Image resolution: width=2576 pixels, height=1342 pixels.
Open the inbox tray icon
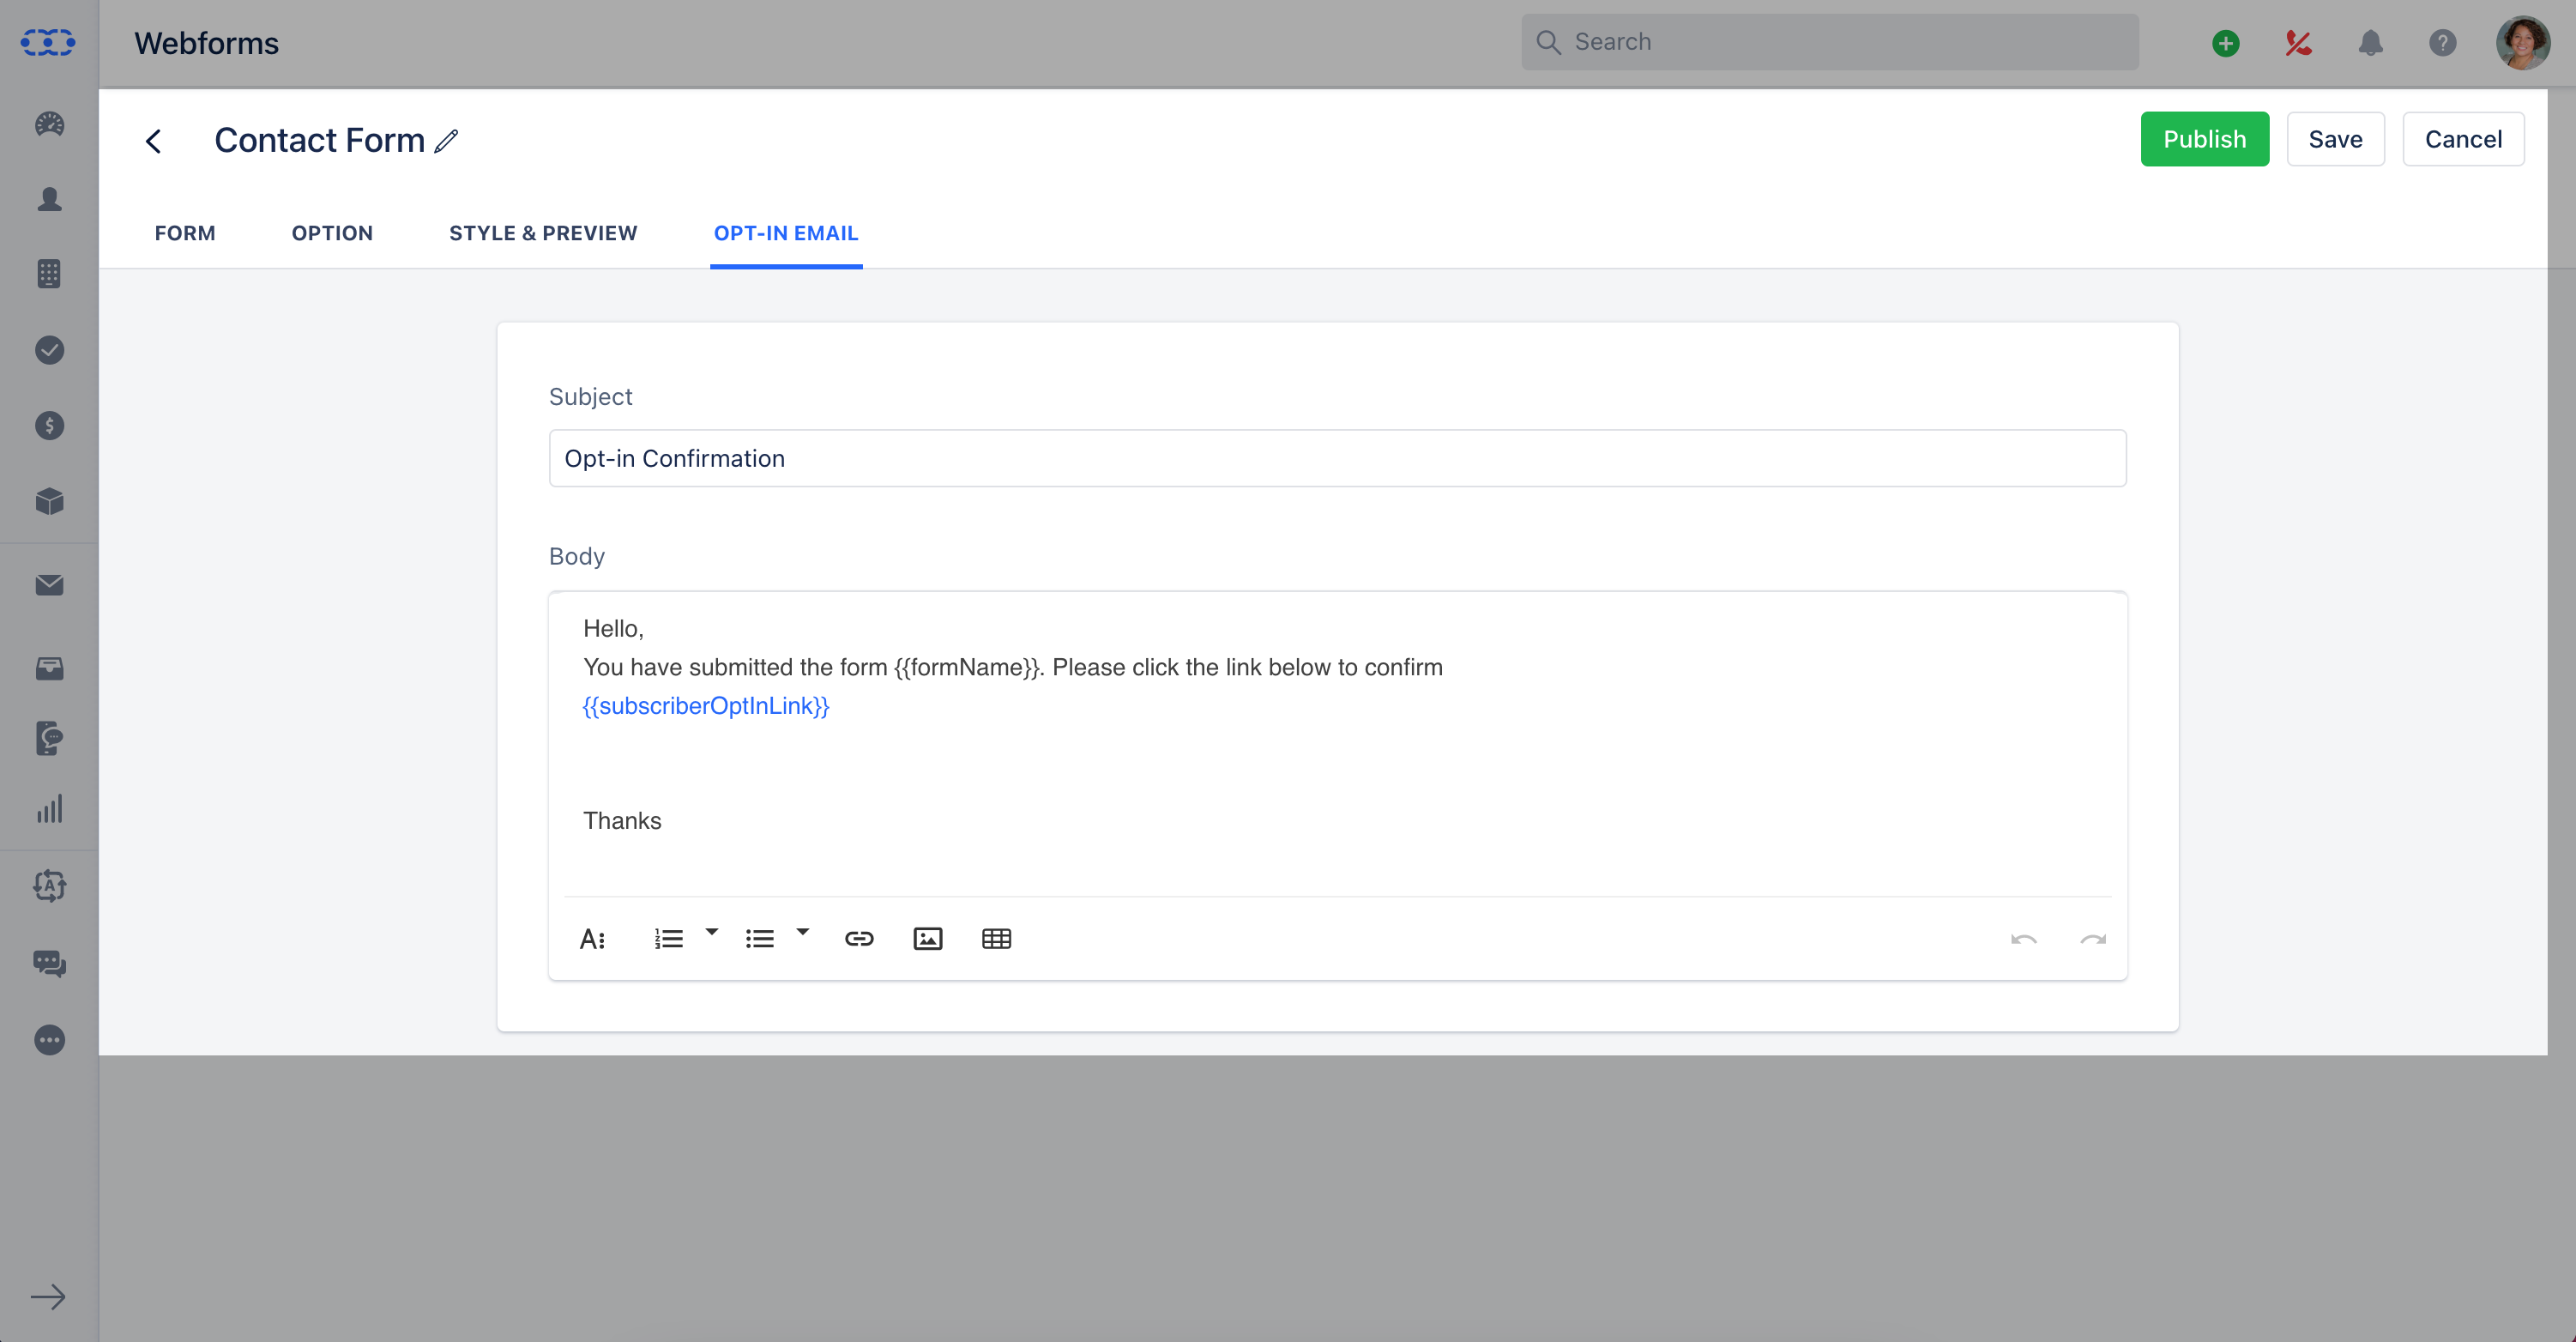(49, 668)
